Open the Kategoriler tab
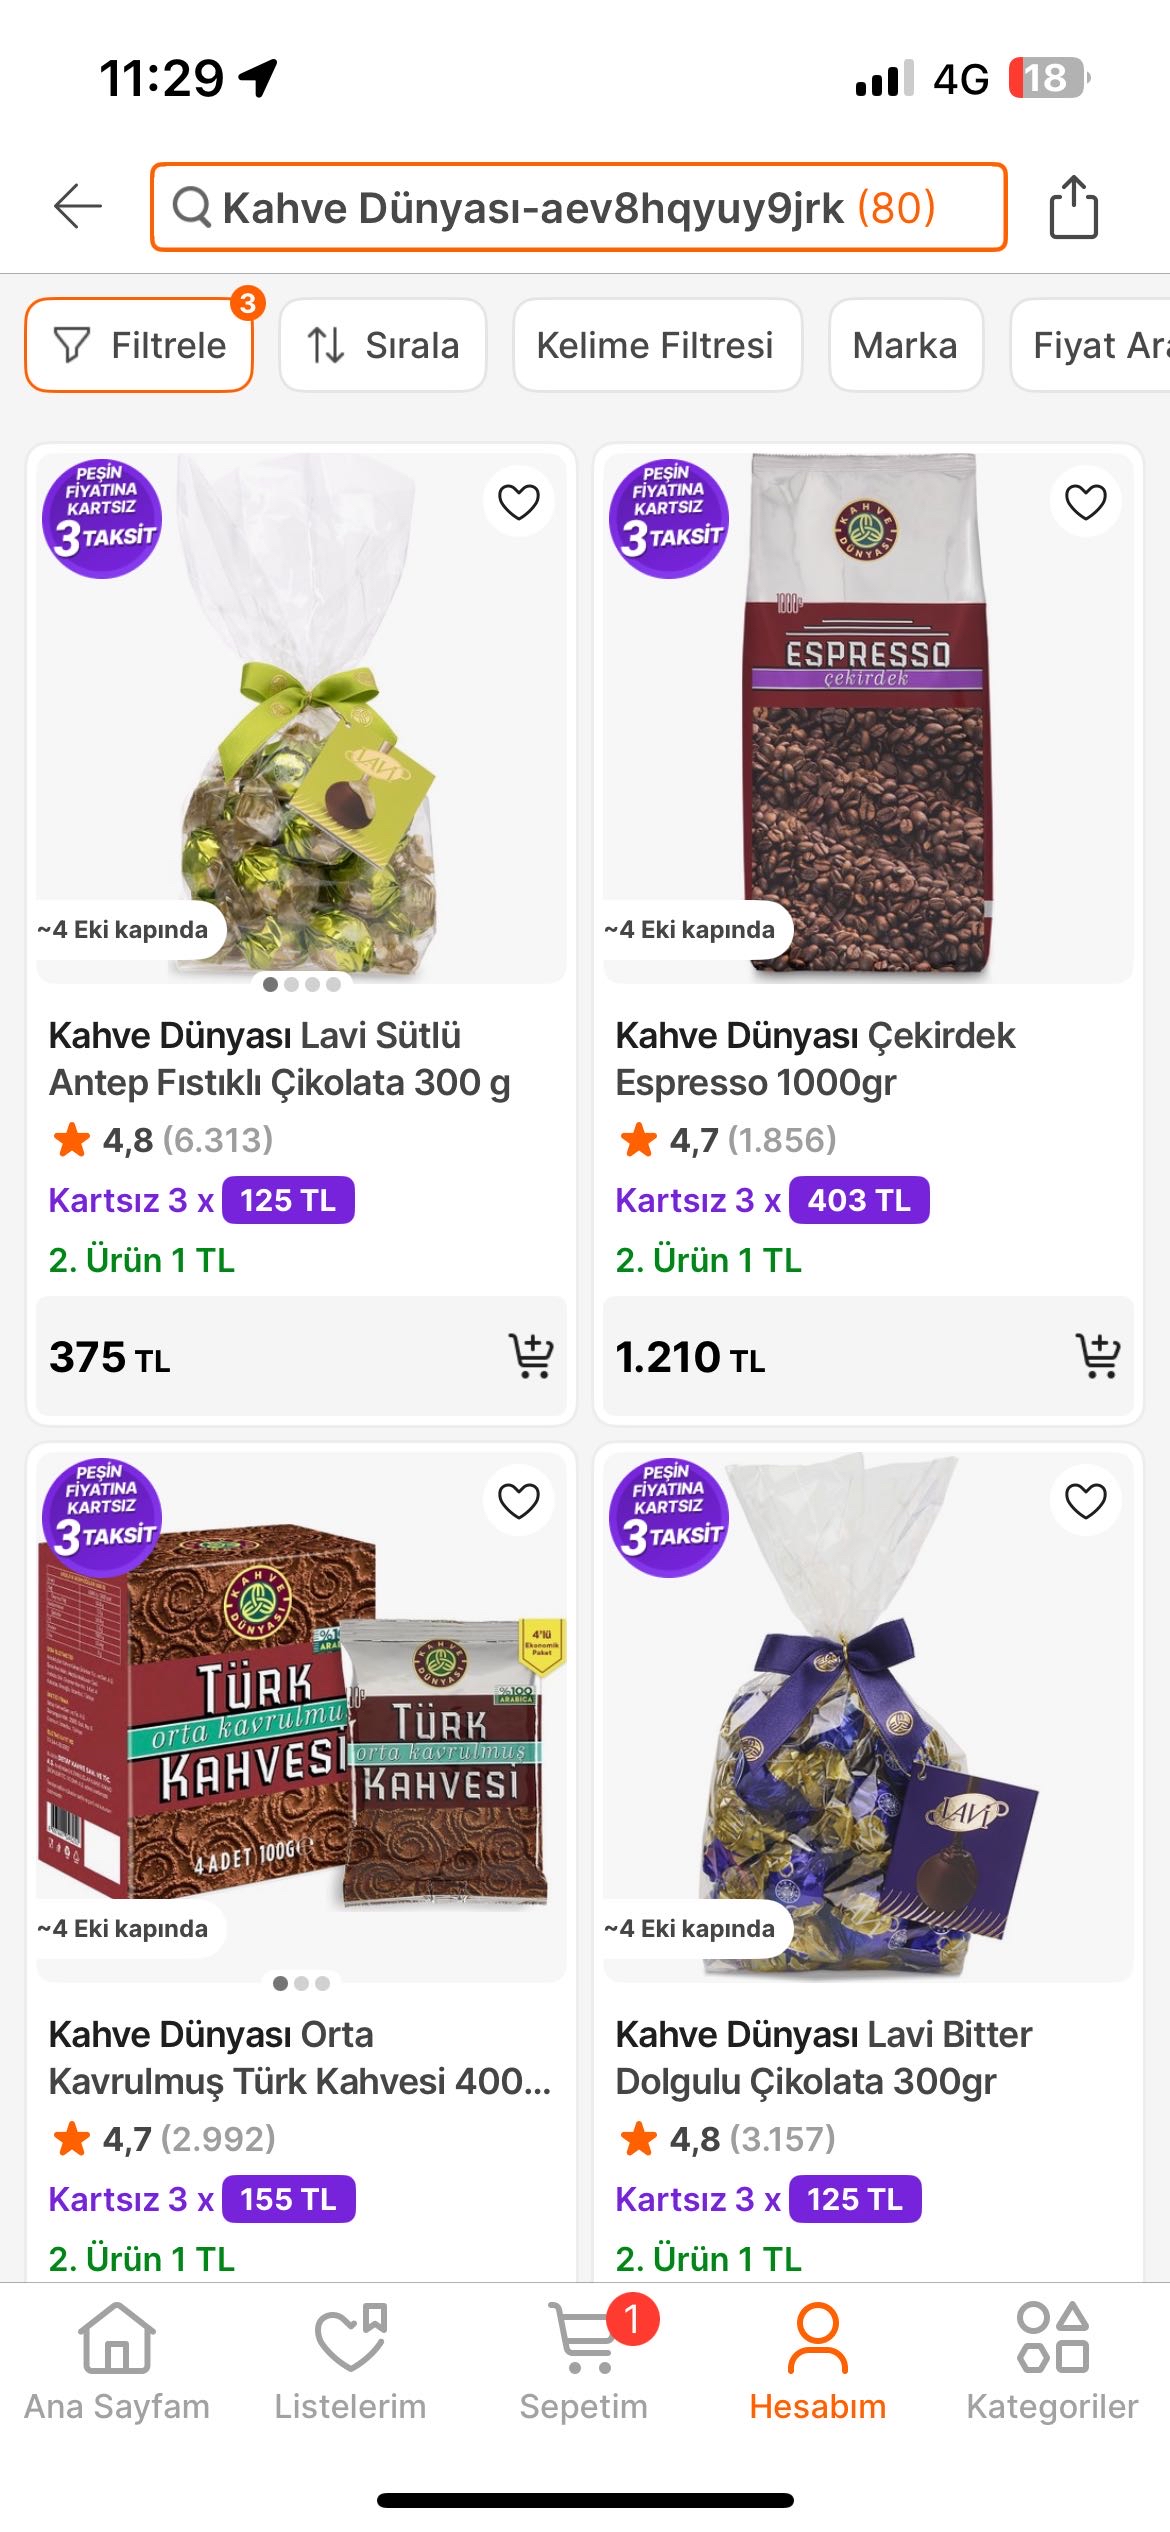The width and height of the screenshot is (1170, 2532). pyautogui.click(x=1052, y=2362)
